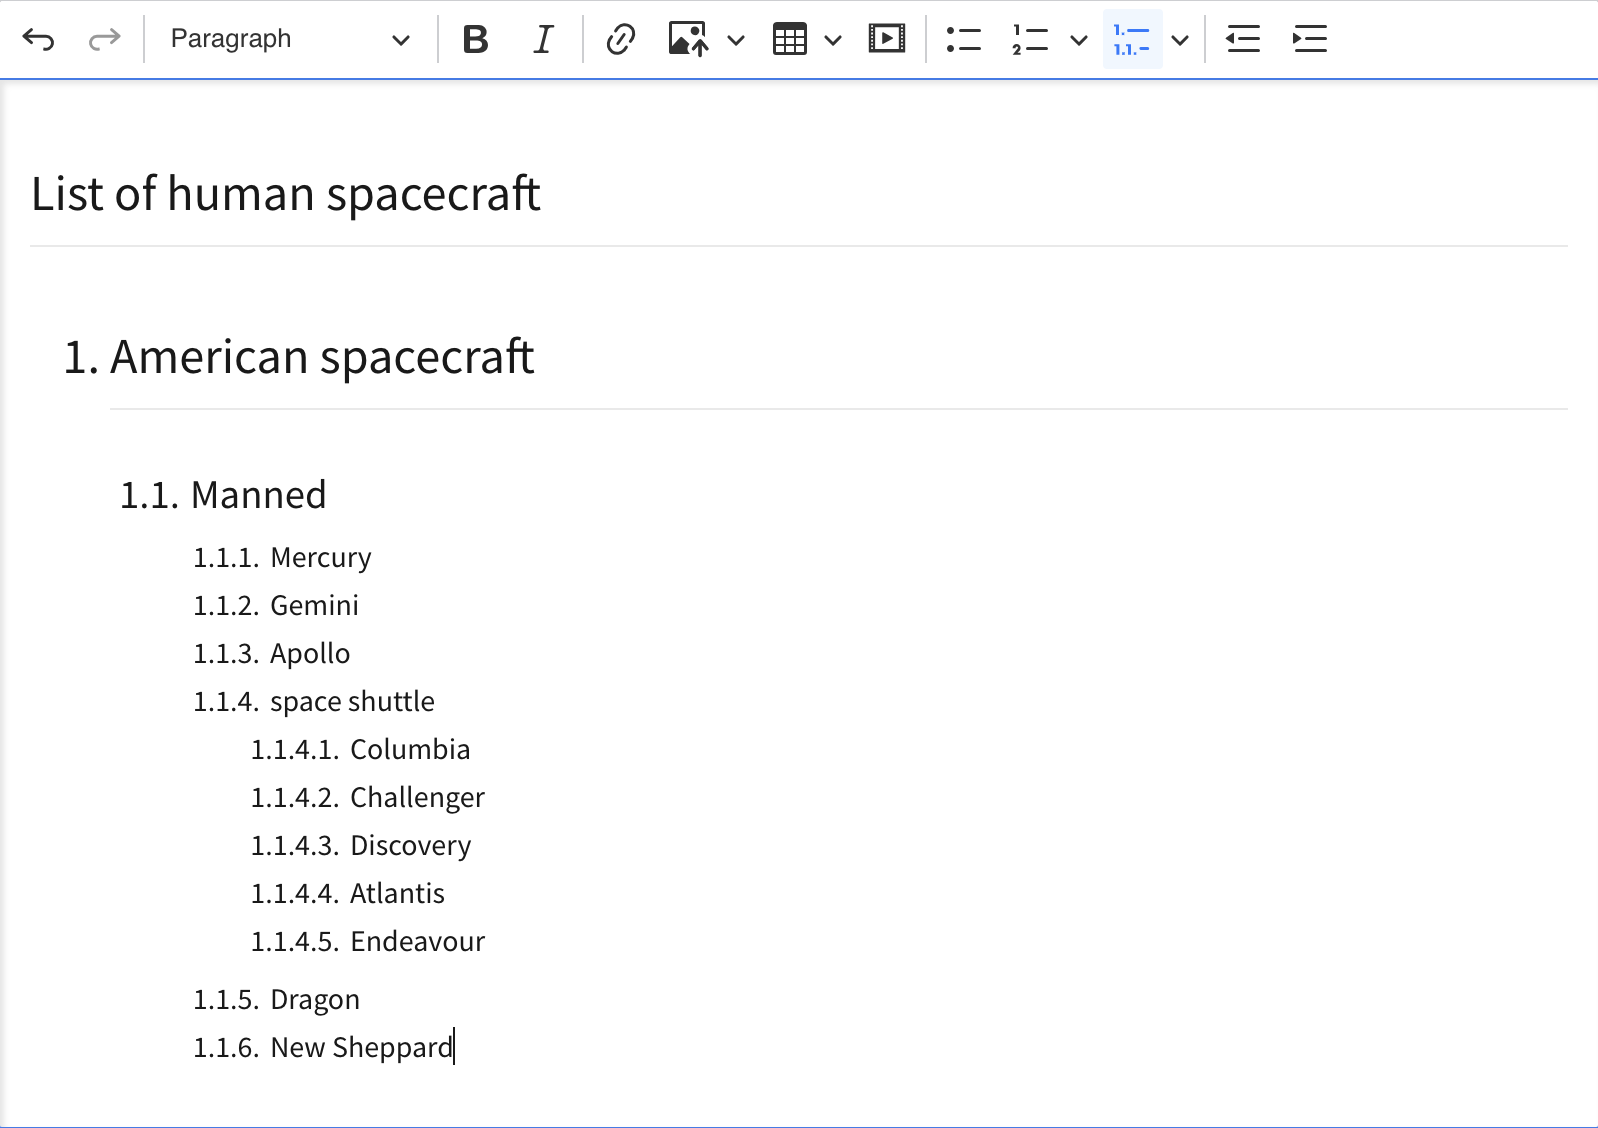The width and height of the screenshot is (1598, 1128).
Task: Open the Paragraph heading style dropdown
Action: (x=290, y=39)
